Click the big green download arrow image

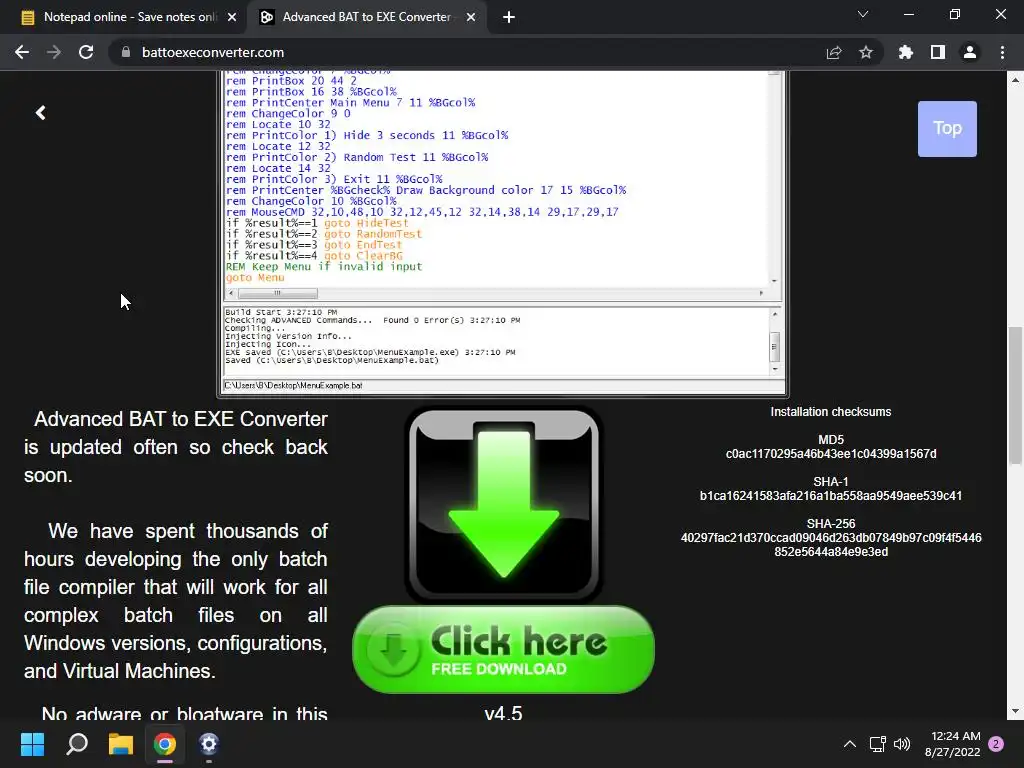point(503,504)
